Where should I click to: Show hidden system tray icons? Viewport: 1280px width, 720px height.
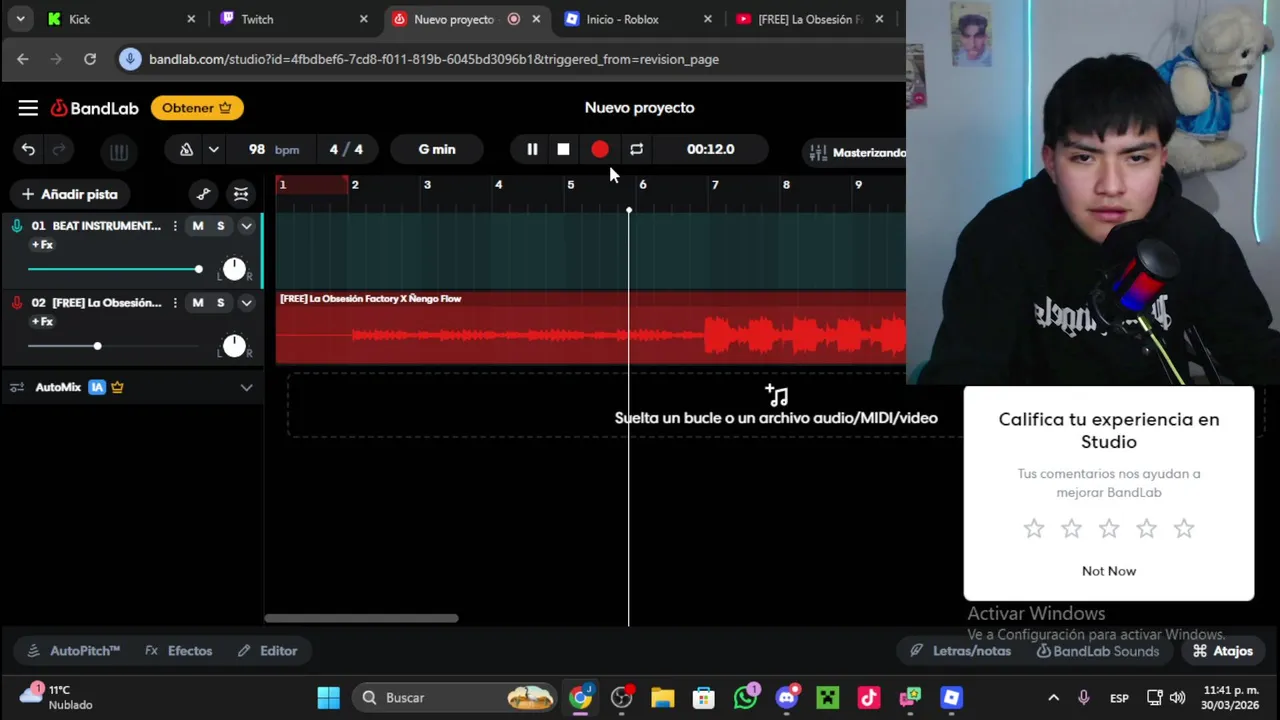point(1053,698)
